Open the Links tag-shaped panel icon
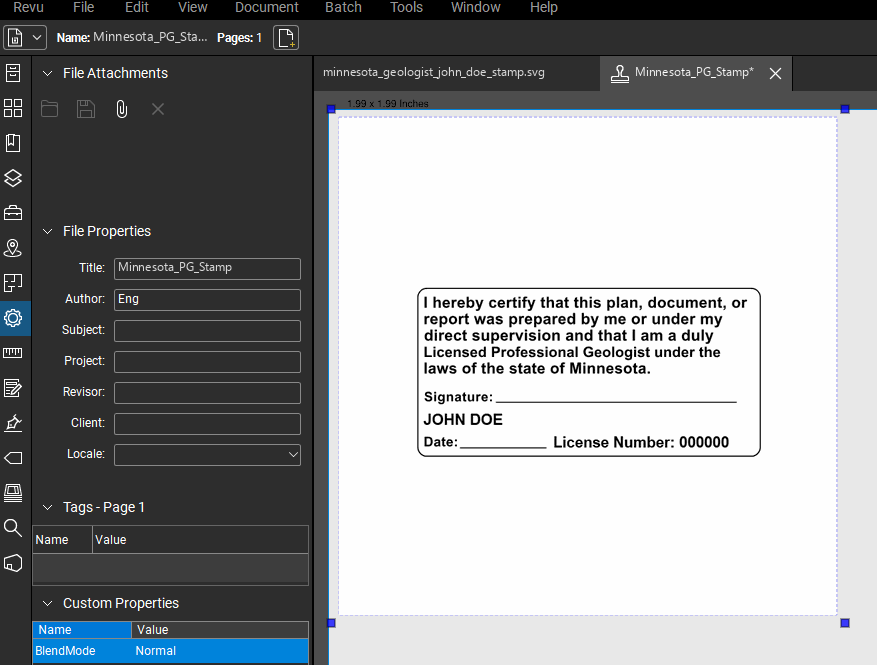 tap(13, 458)
